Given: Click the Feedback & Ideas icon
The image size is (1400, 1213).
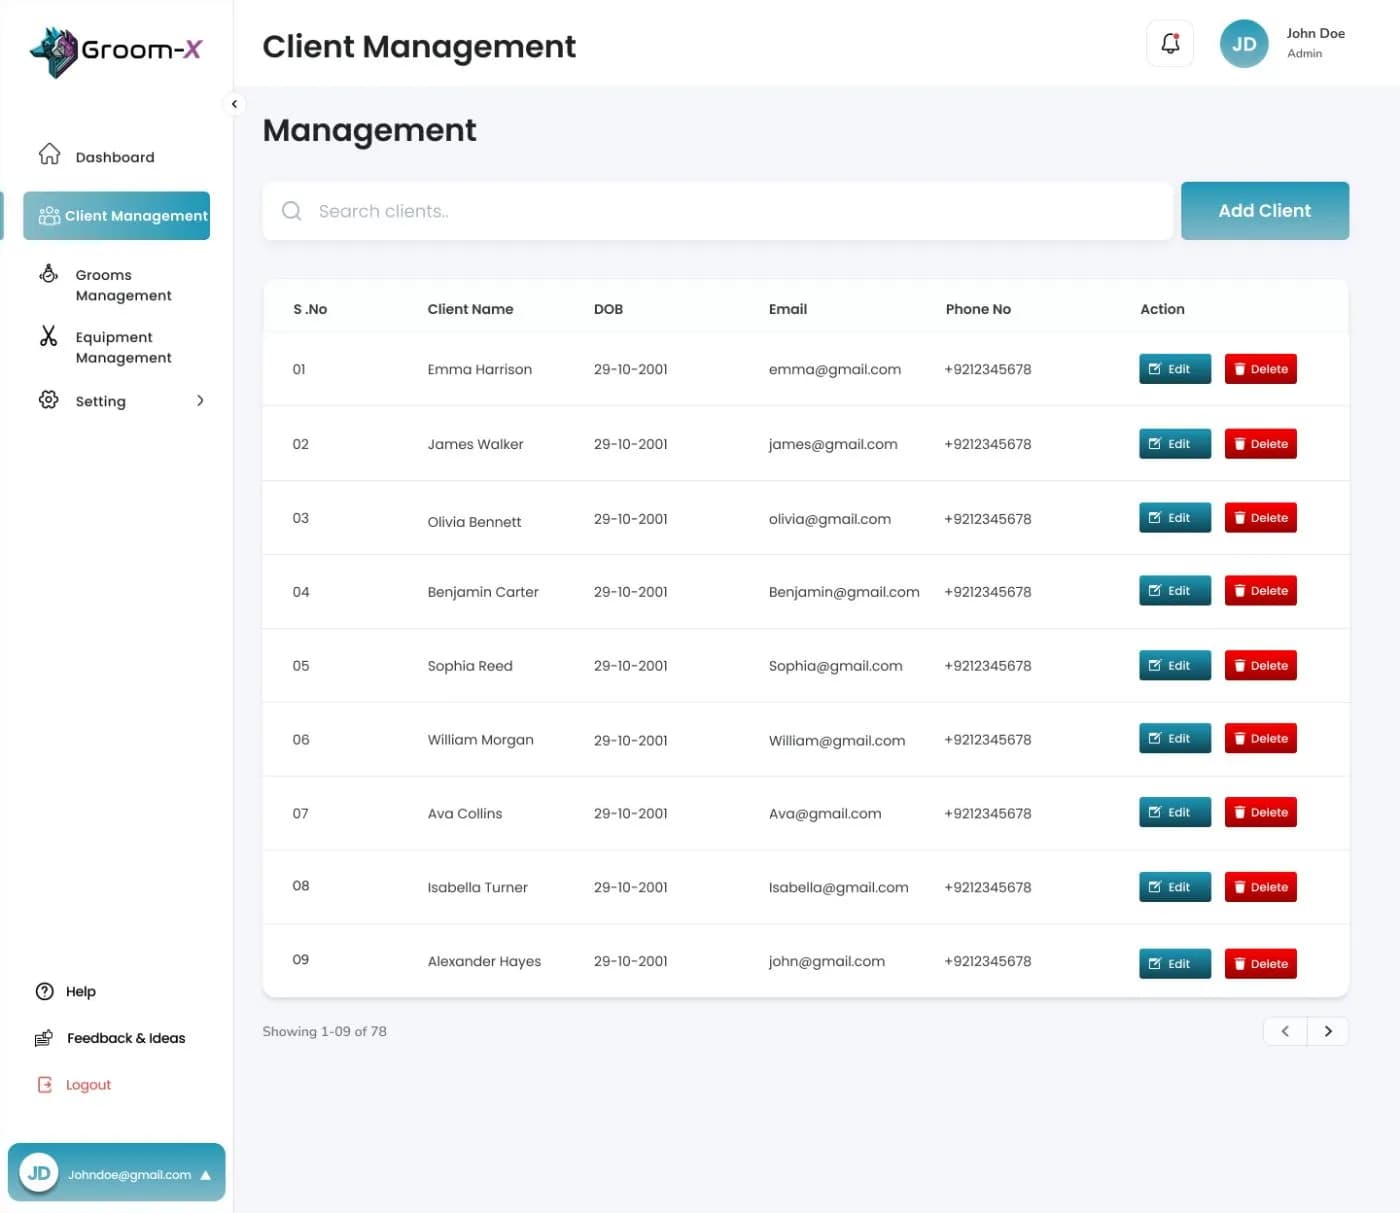Looking at the screenshot, I should (x=44, y=1038).
